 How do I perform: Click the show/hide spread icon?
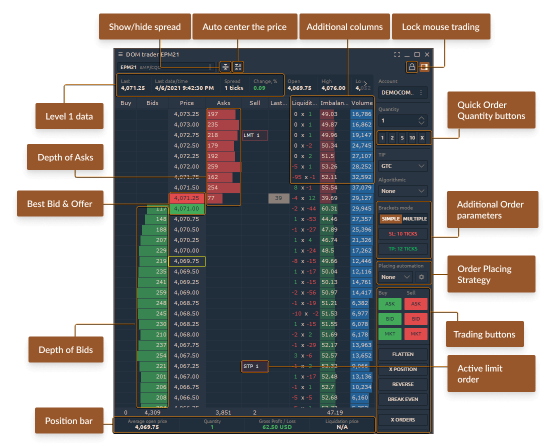click(225, 67)
